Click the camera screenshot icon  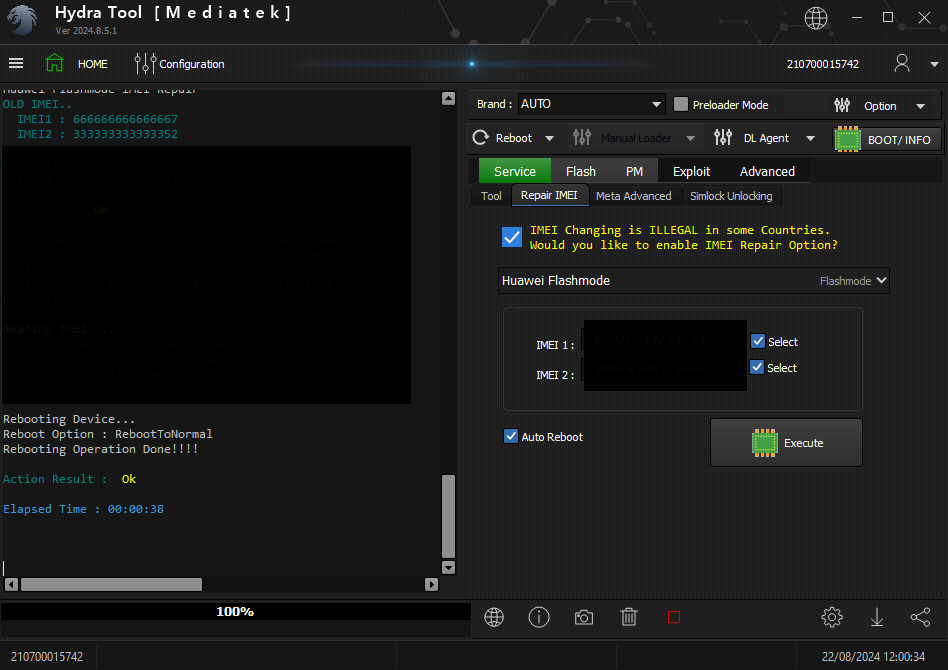pyautogui.click(x=584, y=617)
